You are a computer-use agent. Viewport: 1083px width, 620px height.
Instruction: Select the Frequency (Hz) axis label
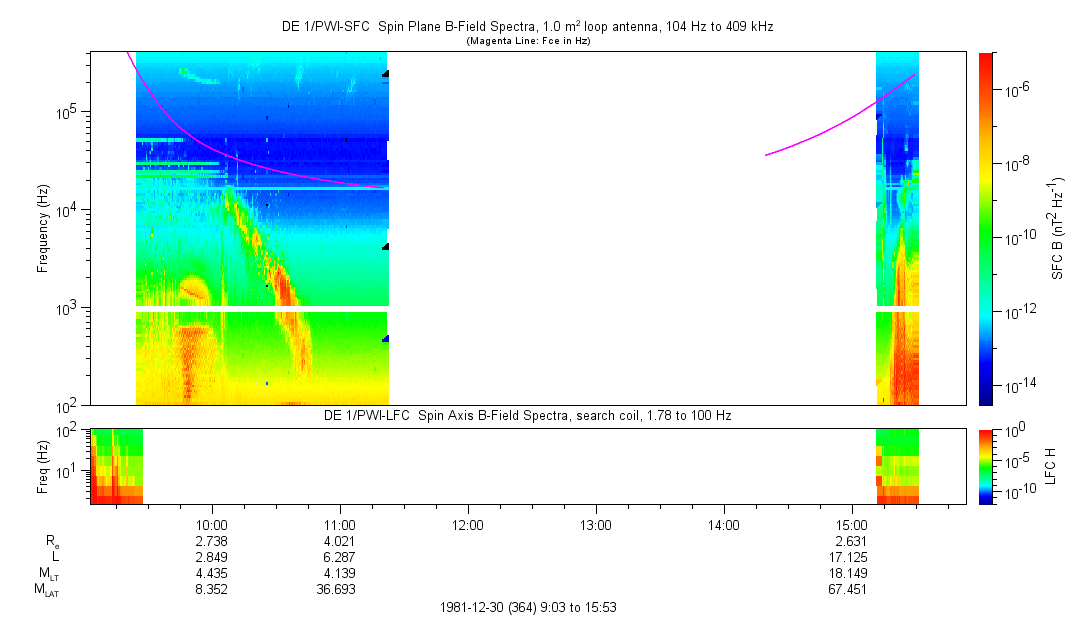click(43, 228)
